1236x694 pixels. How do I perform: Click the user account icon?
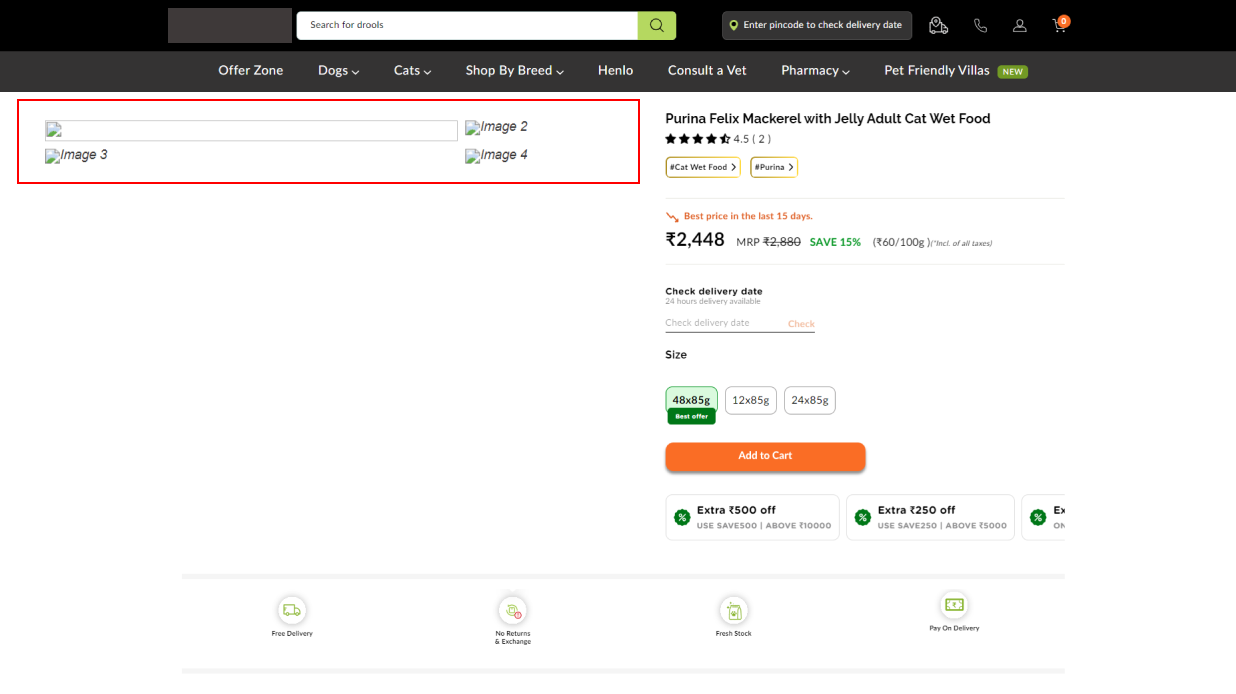pos(1019,25)
